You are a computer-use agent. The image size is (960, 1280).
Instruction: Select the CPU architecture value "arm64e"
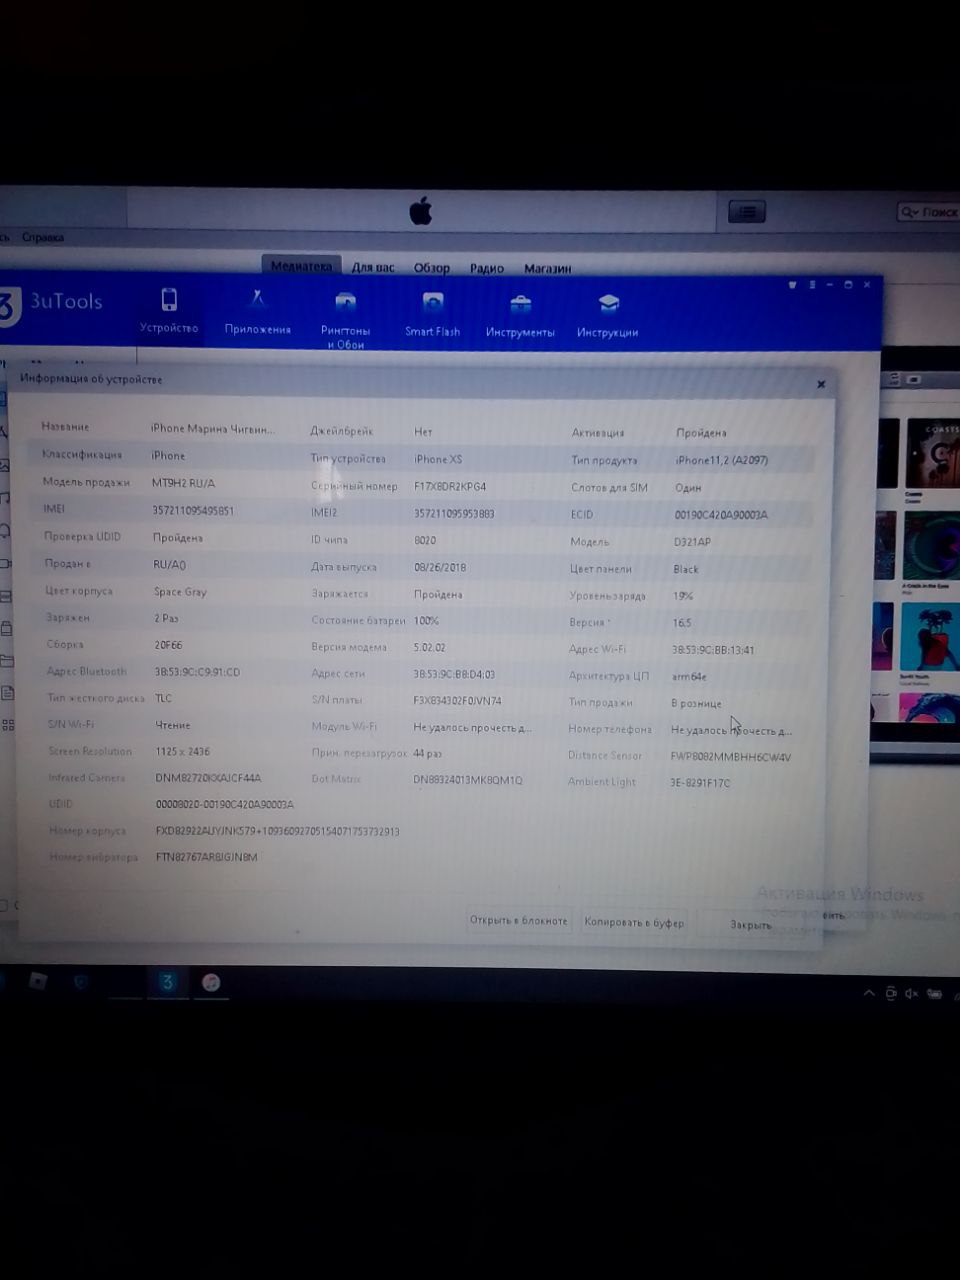click(x=689, y=676)
